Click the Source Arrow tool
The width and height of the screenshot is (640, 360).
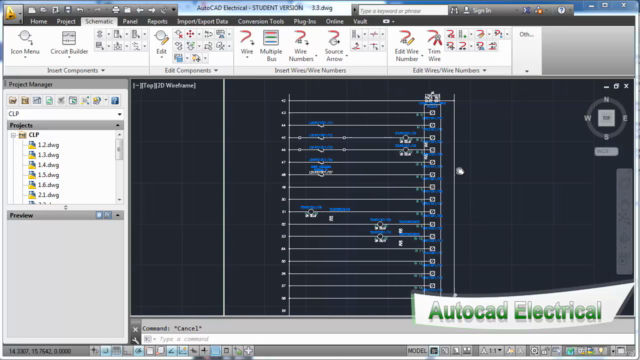coord(334,46)
